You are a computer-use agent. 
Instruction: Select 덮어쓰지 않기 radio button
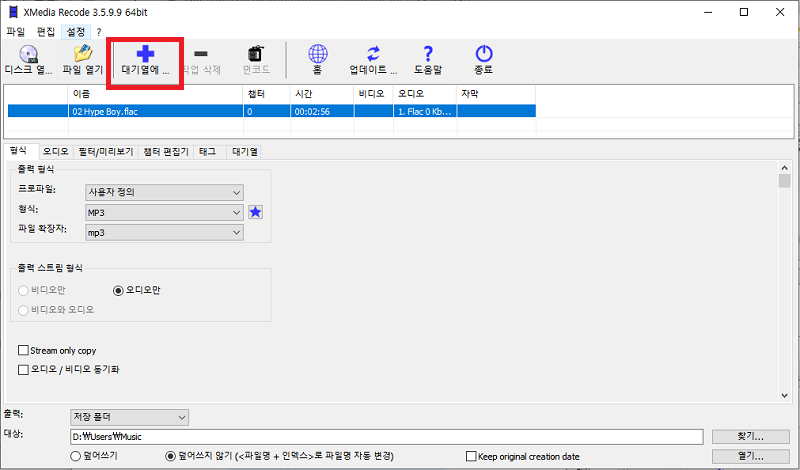(170, 456)
